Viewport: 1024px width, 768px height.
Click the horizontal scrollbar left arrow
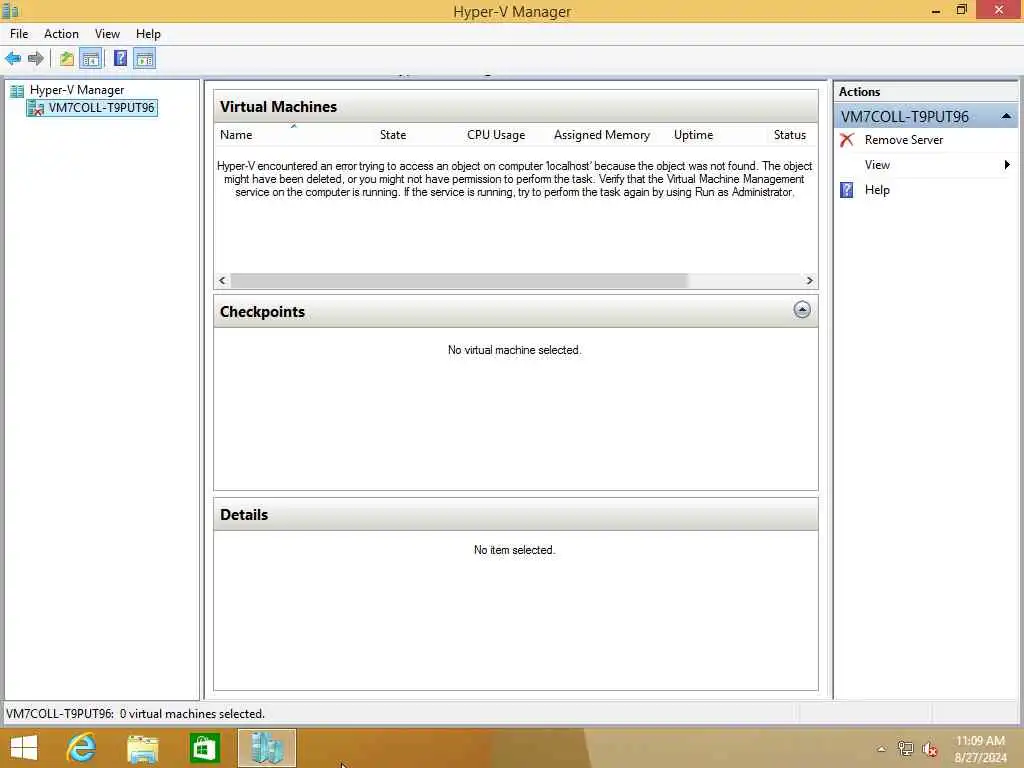(x=223, y=281)
